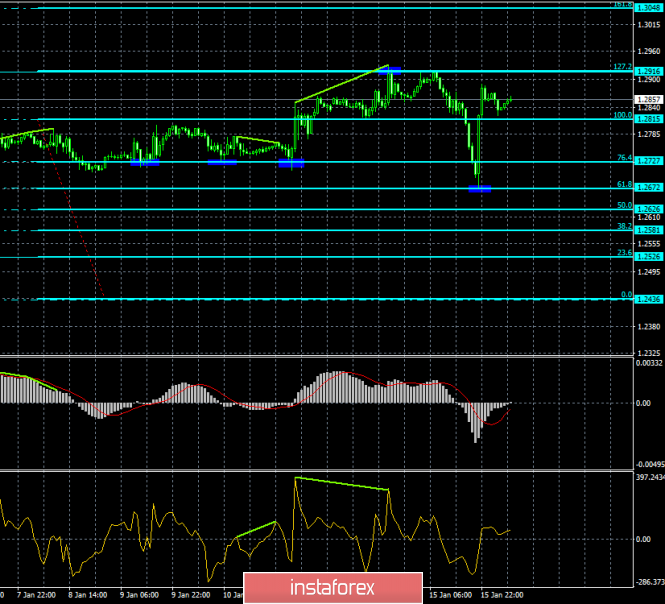Click the blue marker at the 1.2916 high
665x604 pixels.
(x=390, y=71)
